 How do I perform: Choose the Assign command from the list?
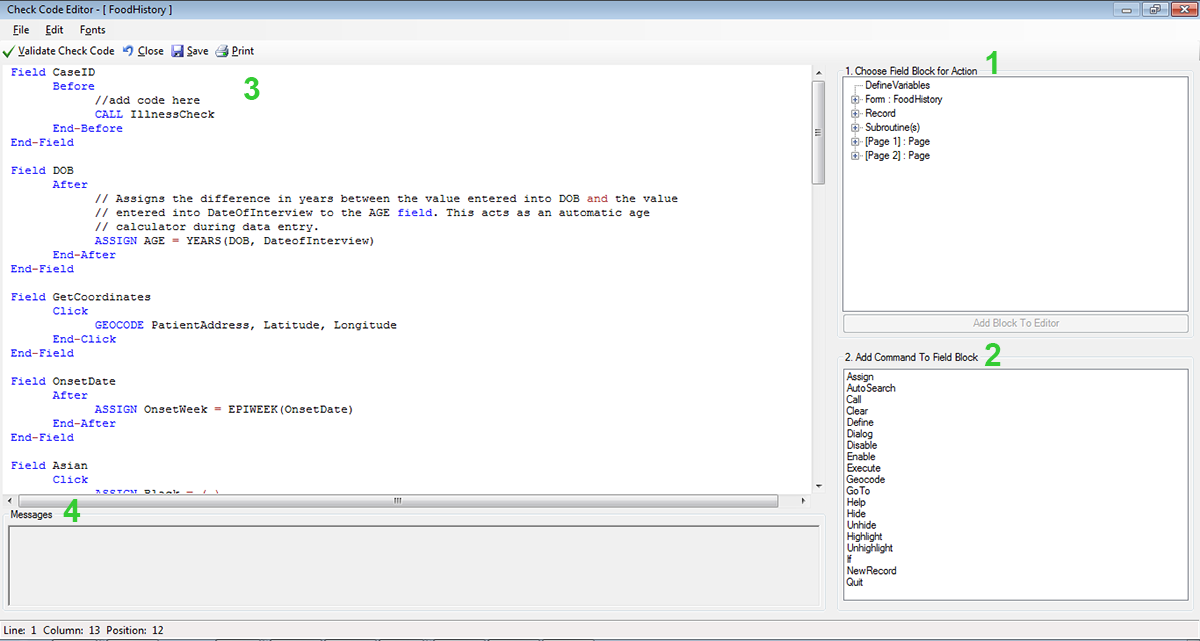coord(859,377)
